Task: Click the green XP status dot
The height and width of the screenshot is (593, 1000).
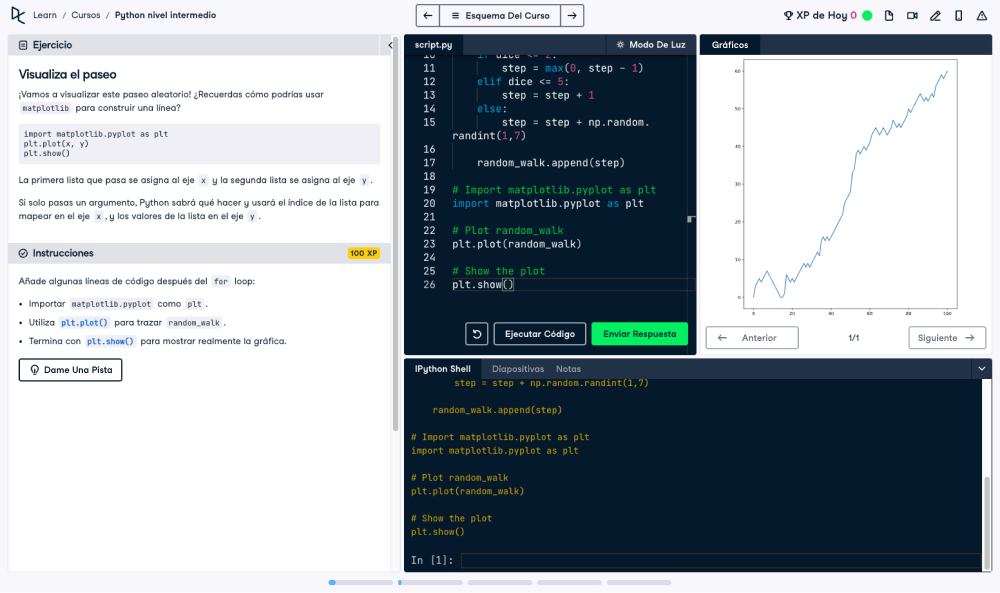Action: coord(865,15)
